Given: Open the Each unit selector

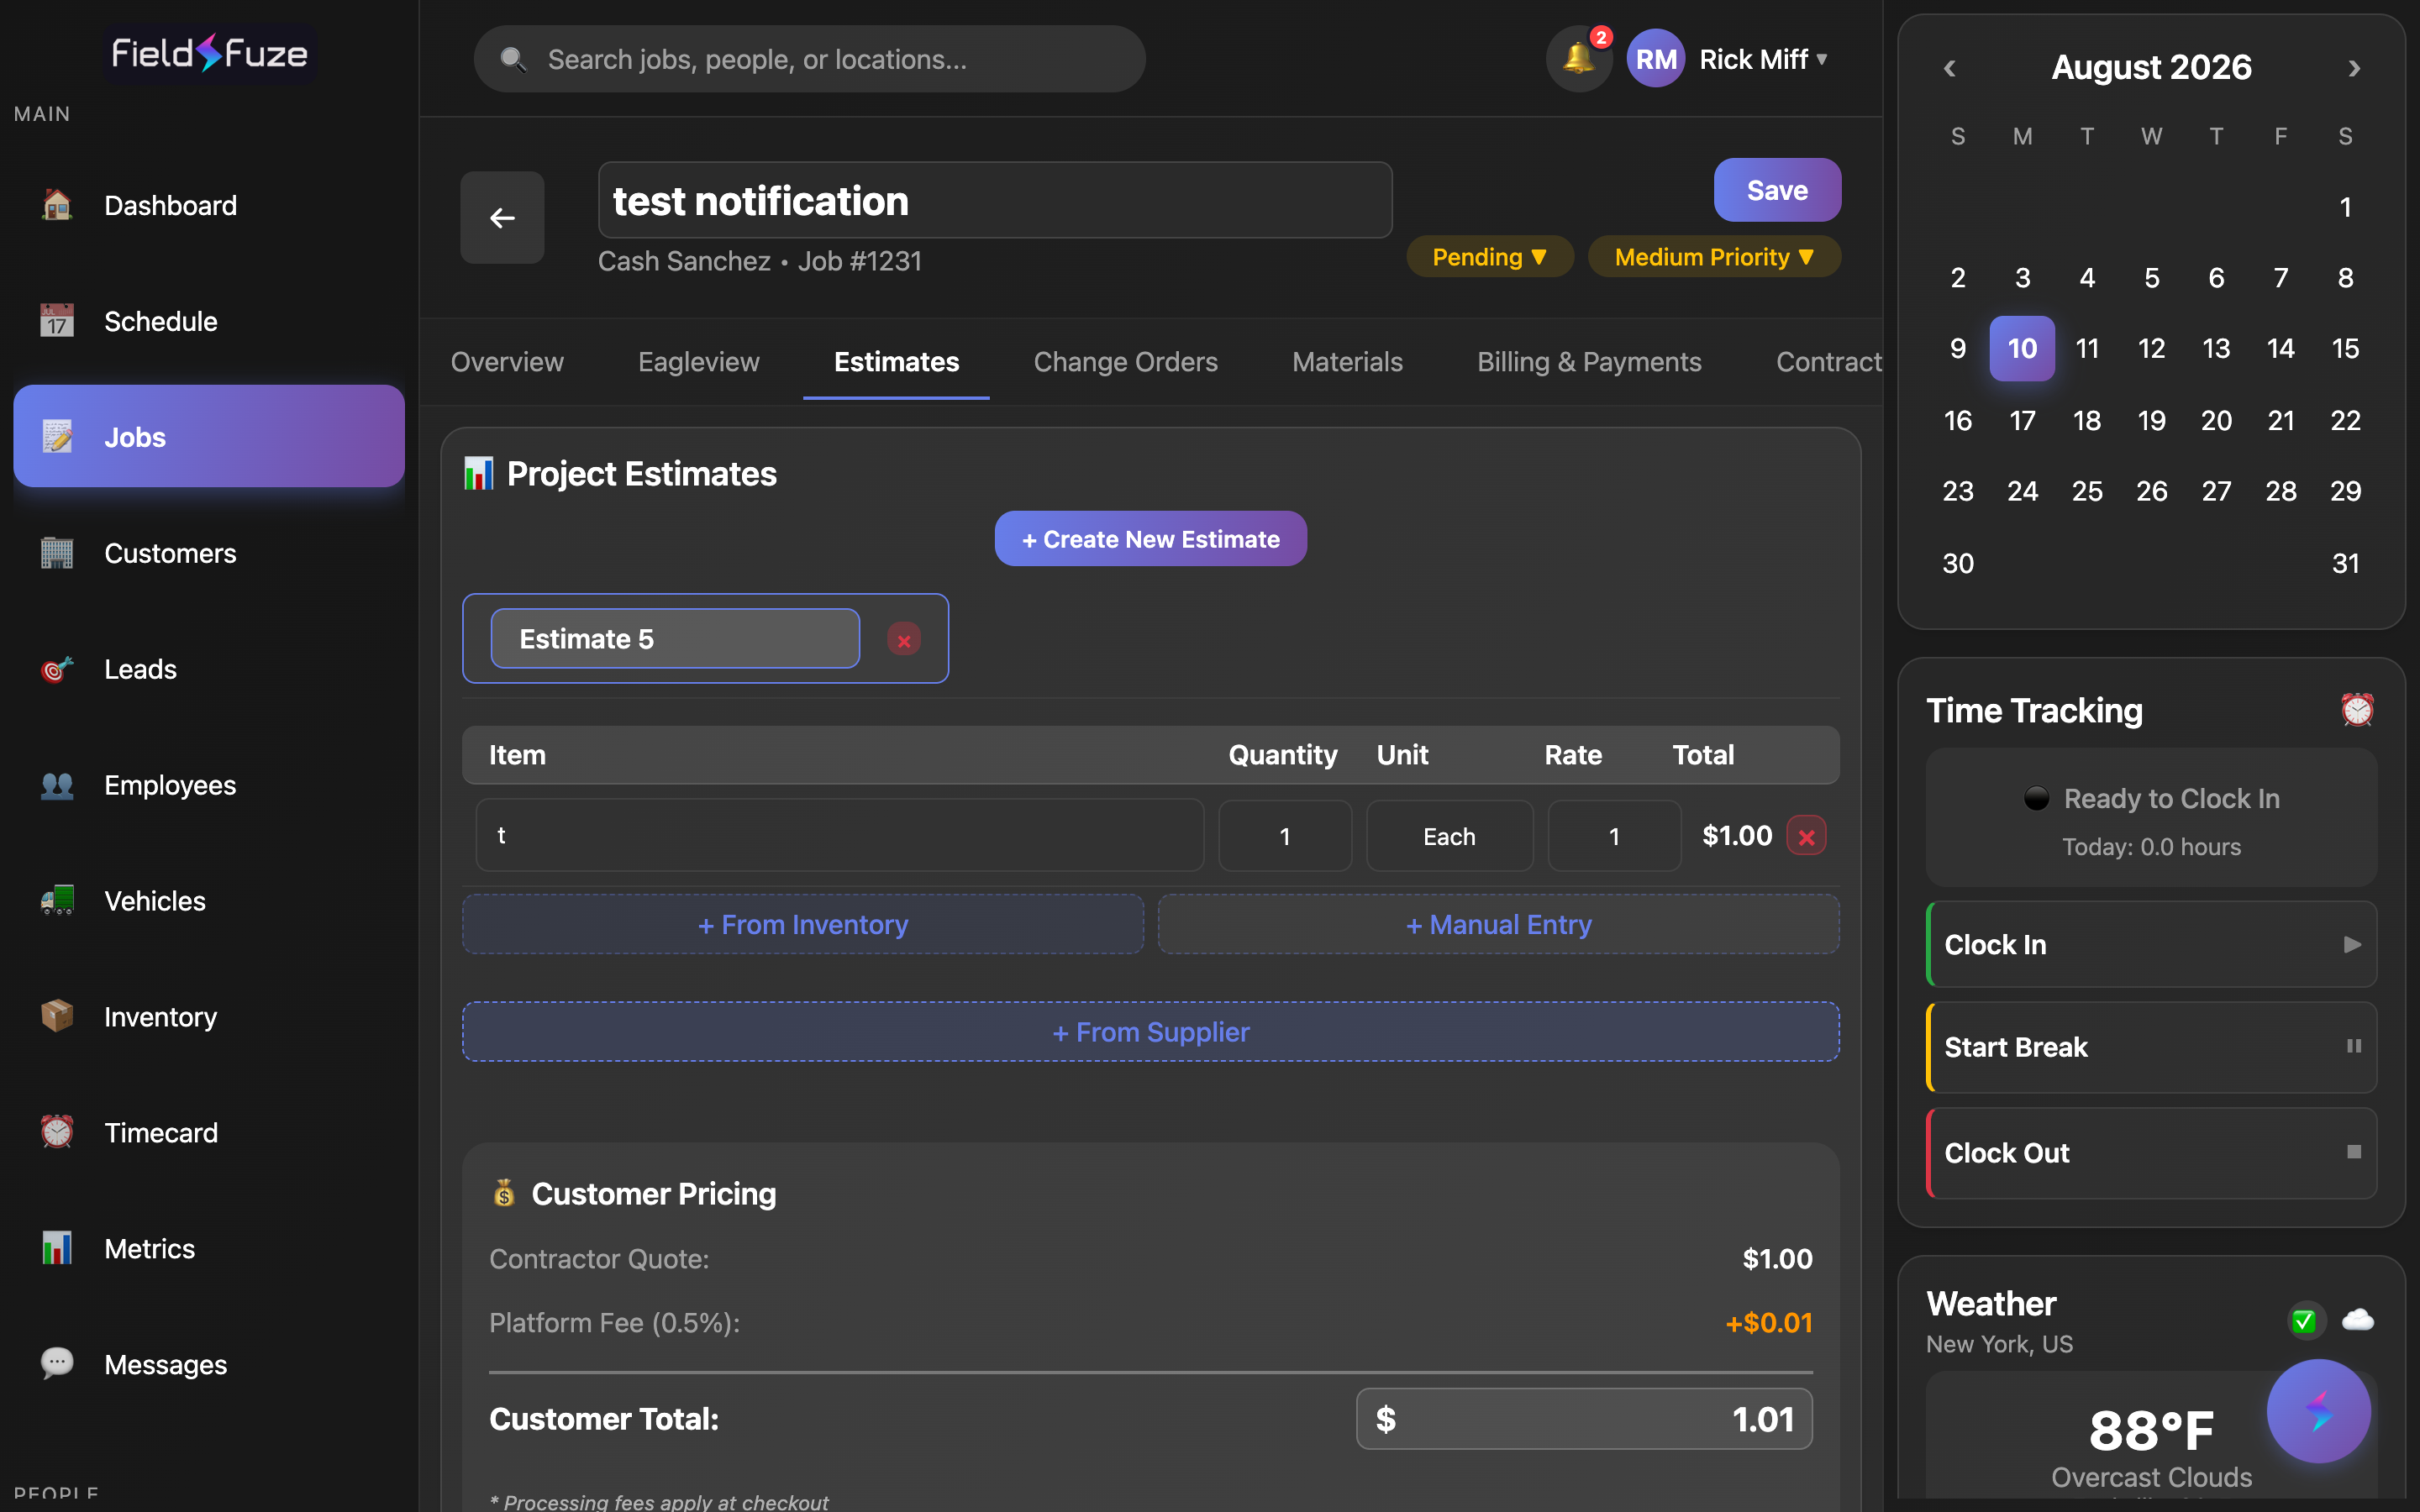Looking at the screenshot, I should pyautogui.click(x=1449, y=836).
